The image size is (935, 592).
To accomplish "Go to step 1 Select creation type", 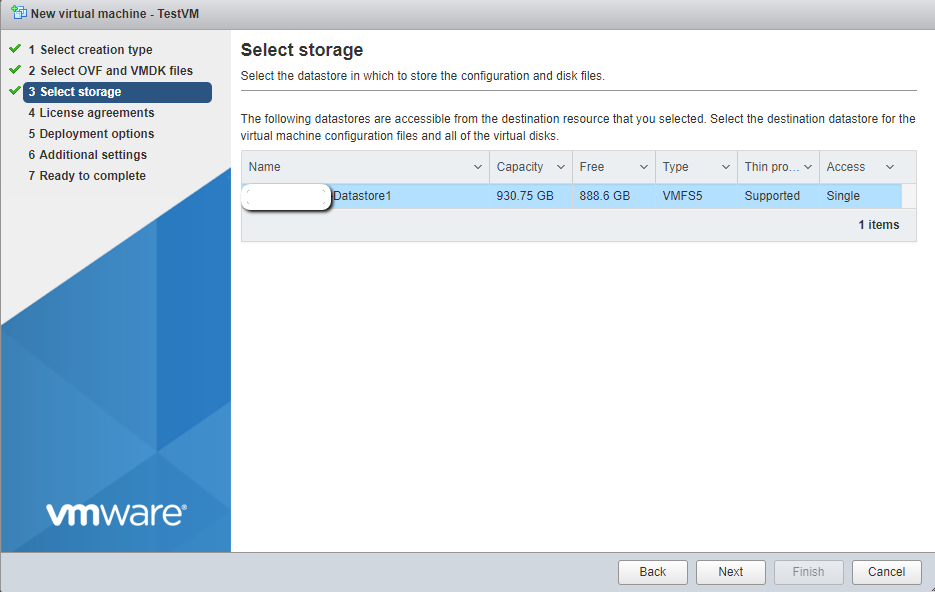I will tap(90, 49).
